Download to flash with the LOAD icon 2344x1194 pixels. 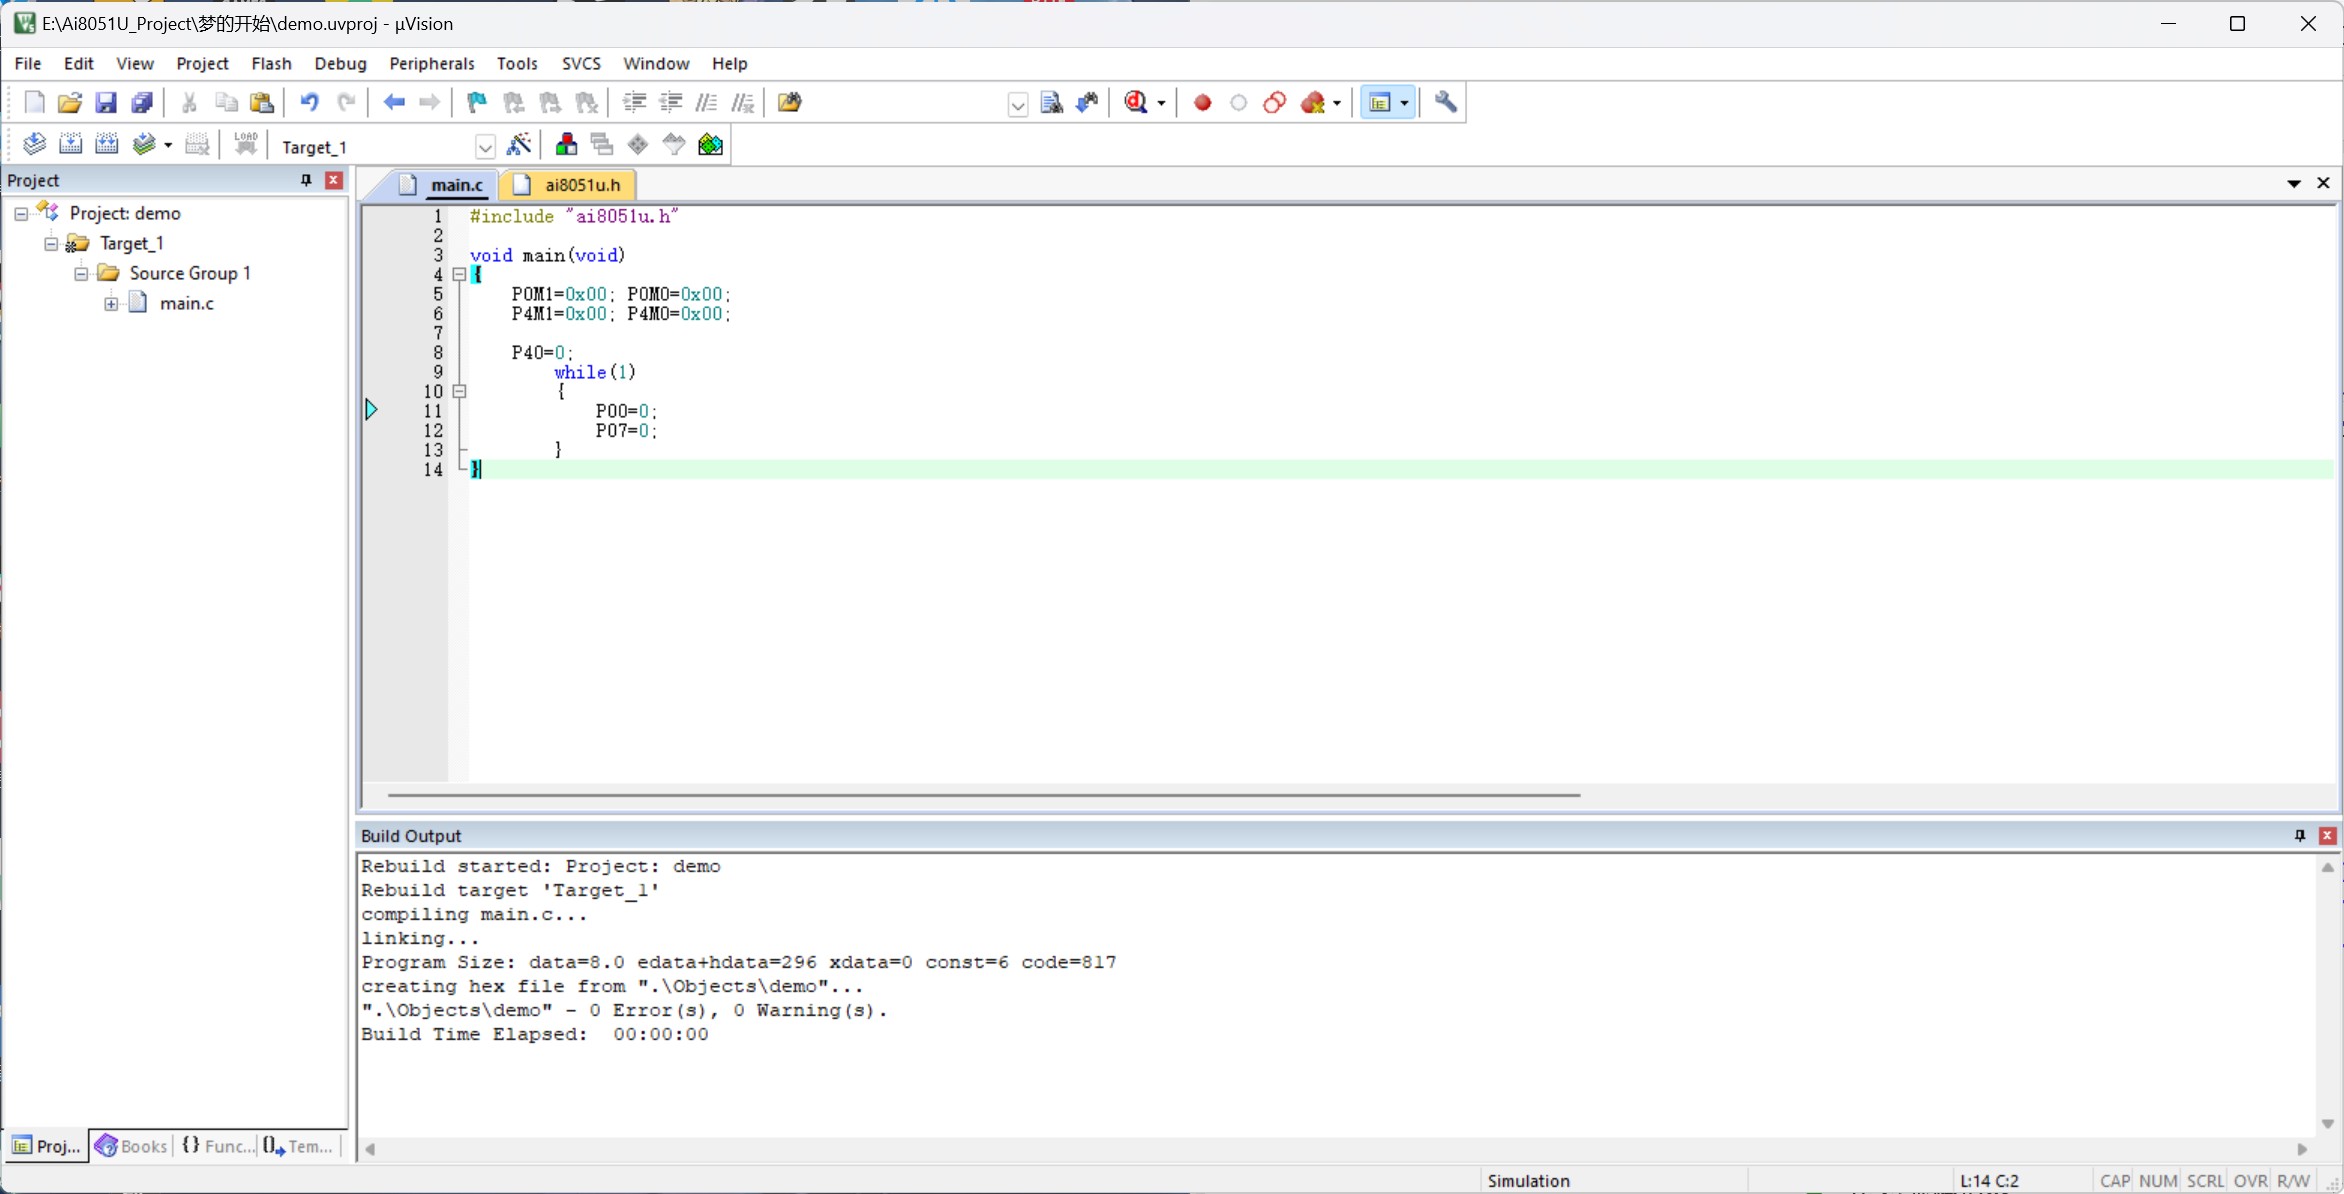(x=245, y=145)
